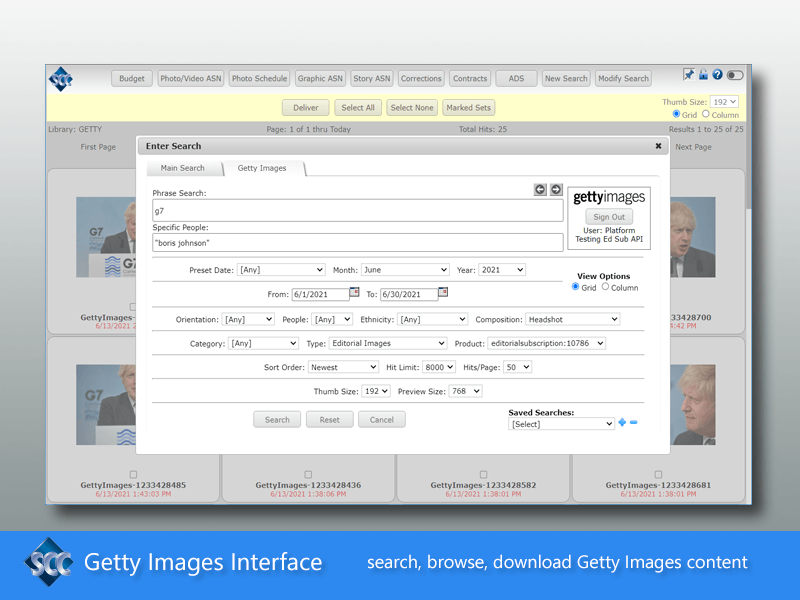Open Marked Sets
The height and width of the screenshot is (600, 800).
tap(468, 108)
